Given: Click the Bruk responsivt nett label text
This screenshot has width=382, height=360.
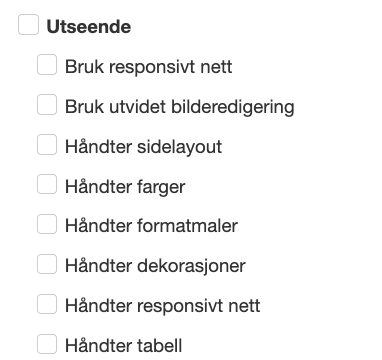Looking at the screenshot, I should [x=148, y=67].
